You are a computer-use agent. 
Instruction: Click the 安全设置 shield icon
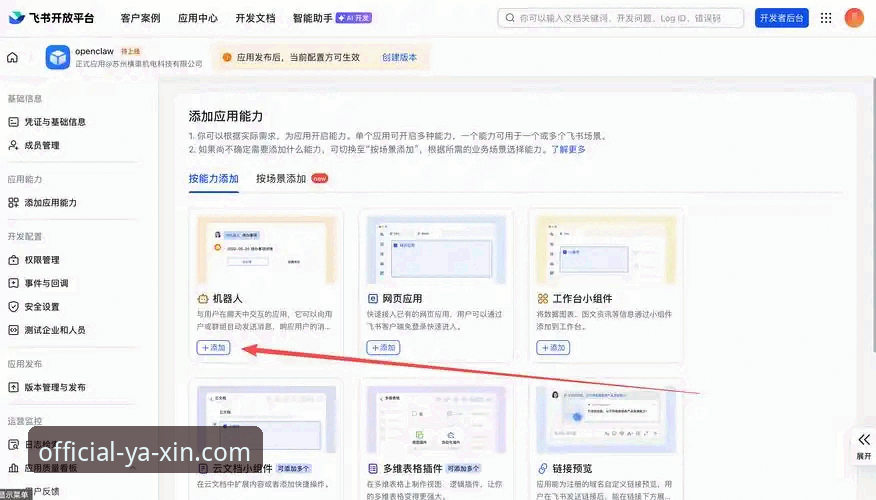coord(13,307)
